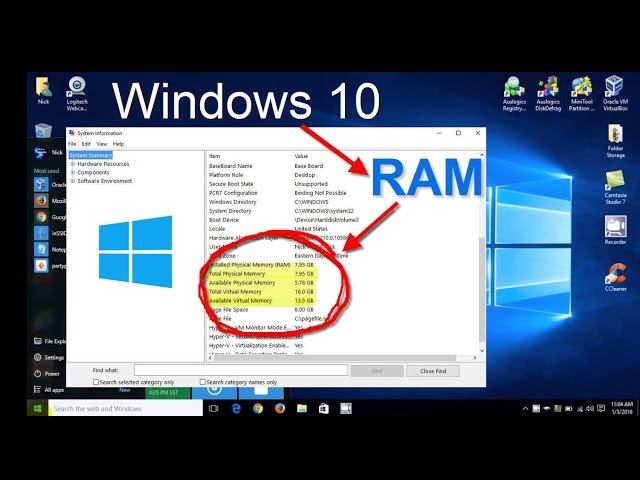Open the Nick user folder desktop icon
This screenshot has height=480, width=640.
pyautogui.click(x=43, y=91)
